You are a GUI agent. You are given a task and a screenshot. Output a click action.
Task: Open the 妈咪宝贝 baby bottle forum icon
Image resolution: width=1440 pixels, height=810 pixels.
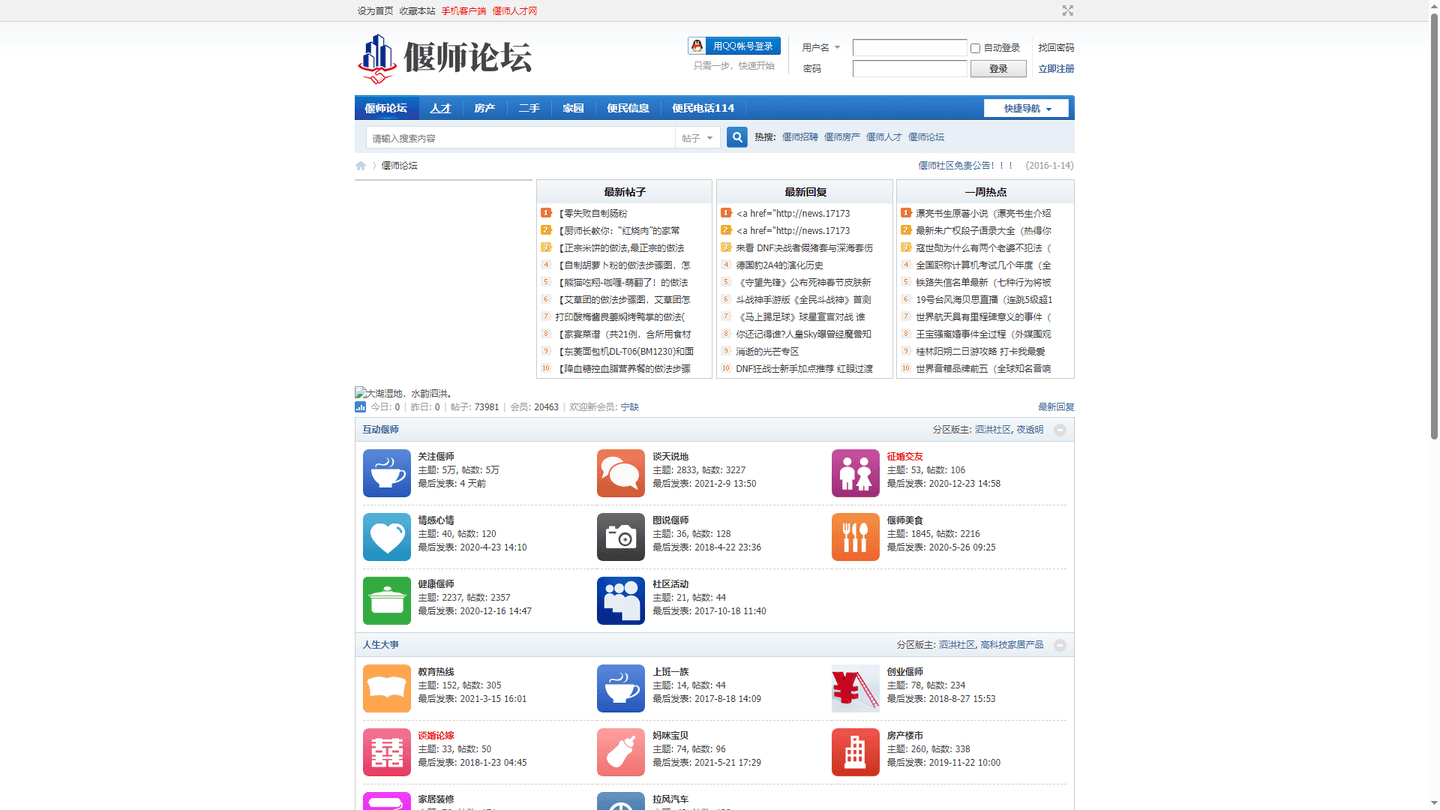621,752
